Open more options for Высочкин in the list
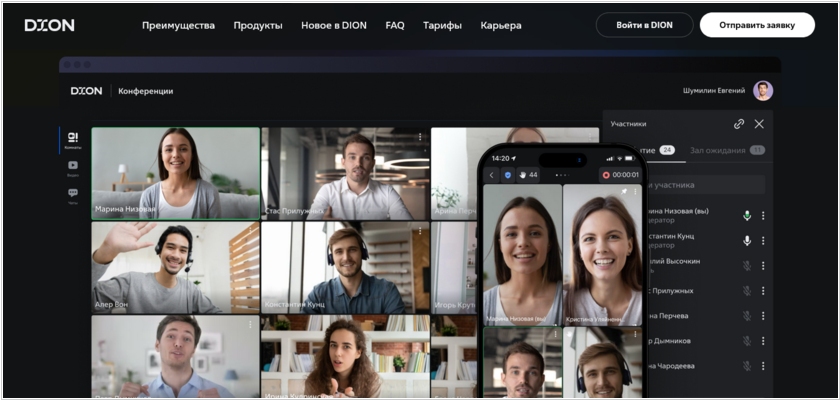 point(763,266)
